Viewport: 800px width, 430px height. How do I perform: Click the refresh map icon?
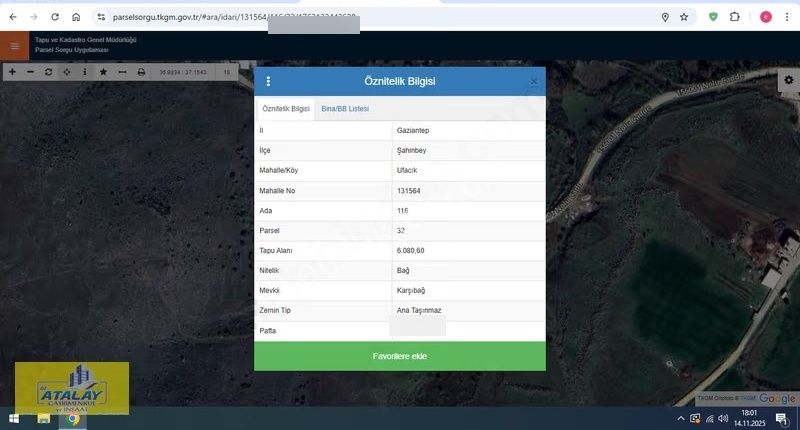tap(48, 72)
